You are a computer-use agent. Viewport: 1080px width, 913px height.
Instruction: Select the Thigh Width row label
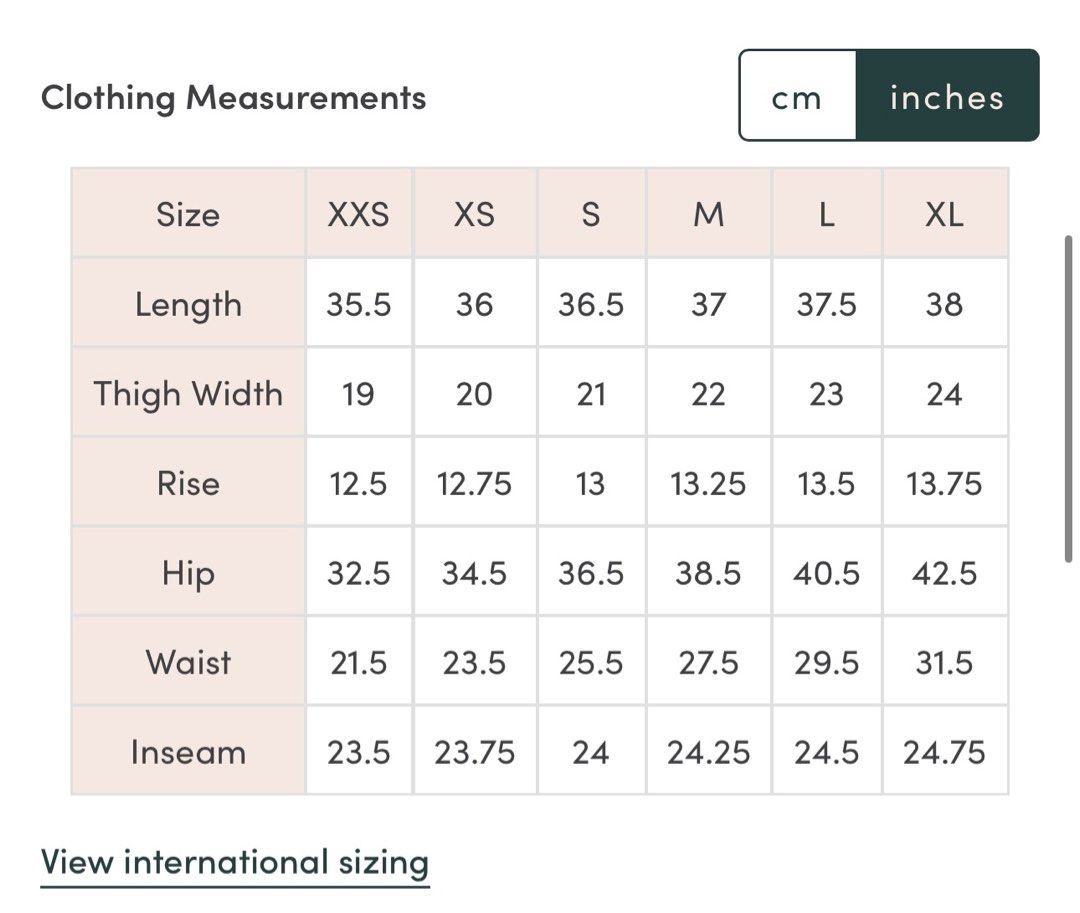[188, 393]
